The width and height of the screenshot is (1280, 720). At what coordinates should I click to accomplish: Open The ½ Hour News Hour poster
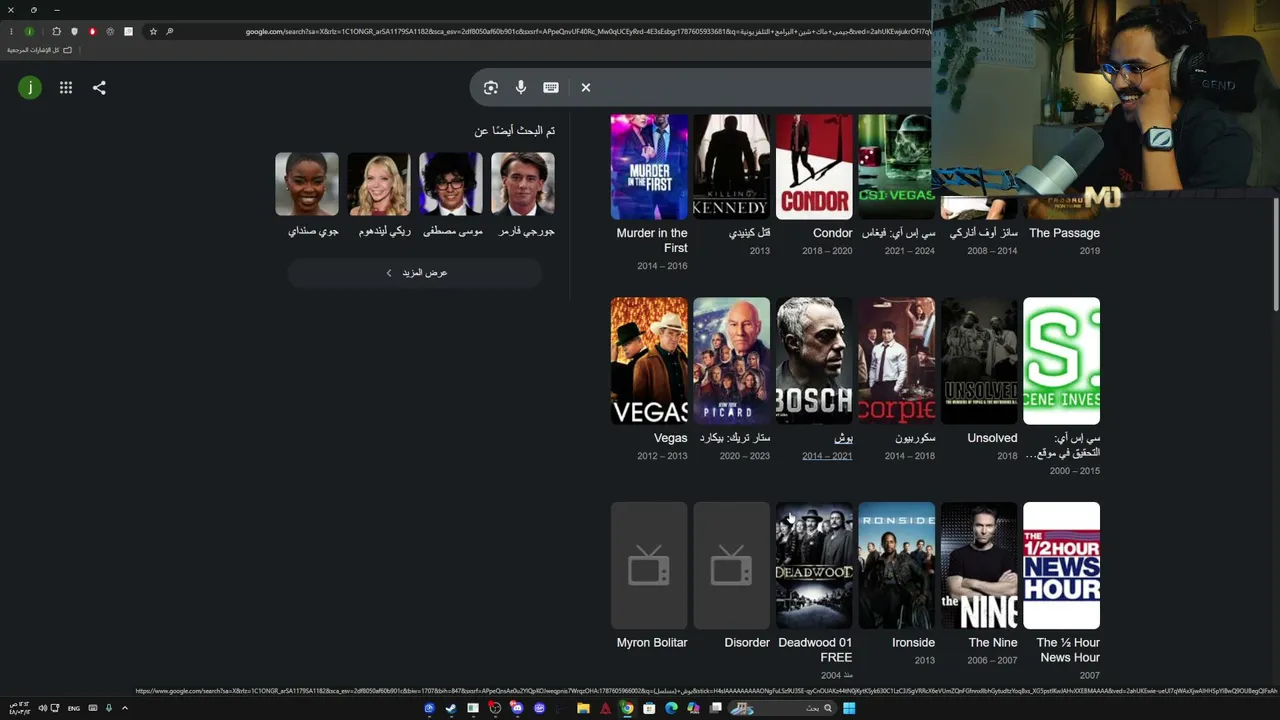(x=1062, y=566)
